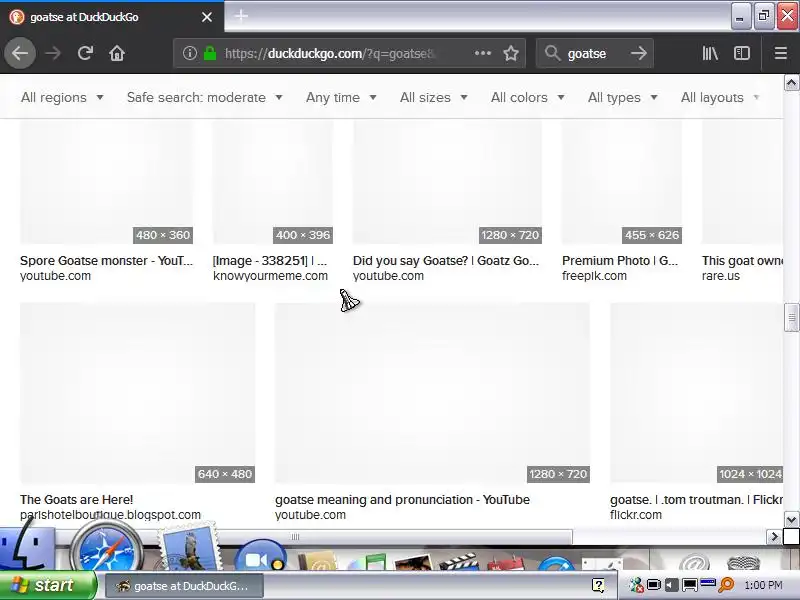Open the blue QuickTime dock icon
This screenshot has height=600, width=800.
(556, 563)
